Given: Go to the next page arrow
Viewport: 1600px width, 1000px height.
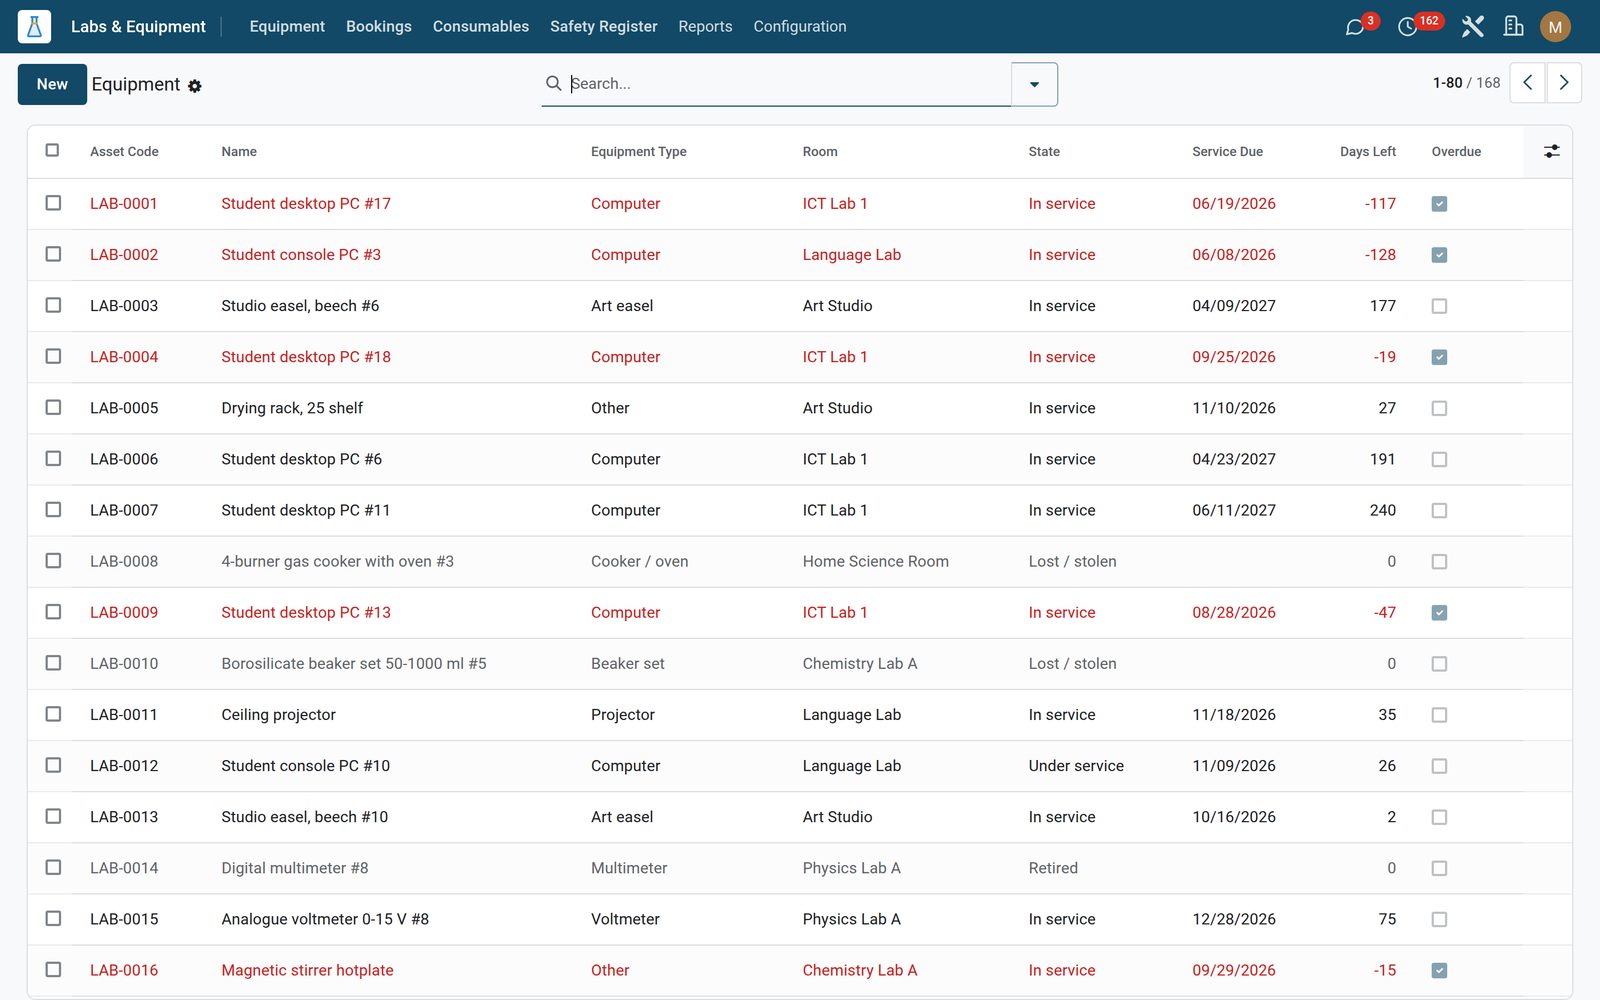Looking at the screenshot, I should click(x=1564, y=83).
